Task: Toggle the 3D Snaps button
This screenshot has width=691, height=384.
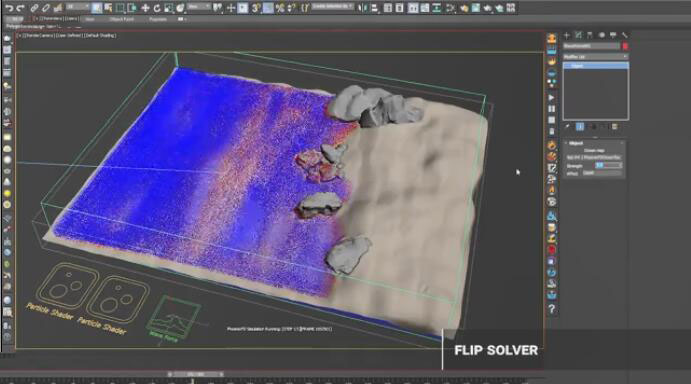Action: [256, 8]
